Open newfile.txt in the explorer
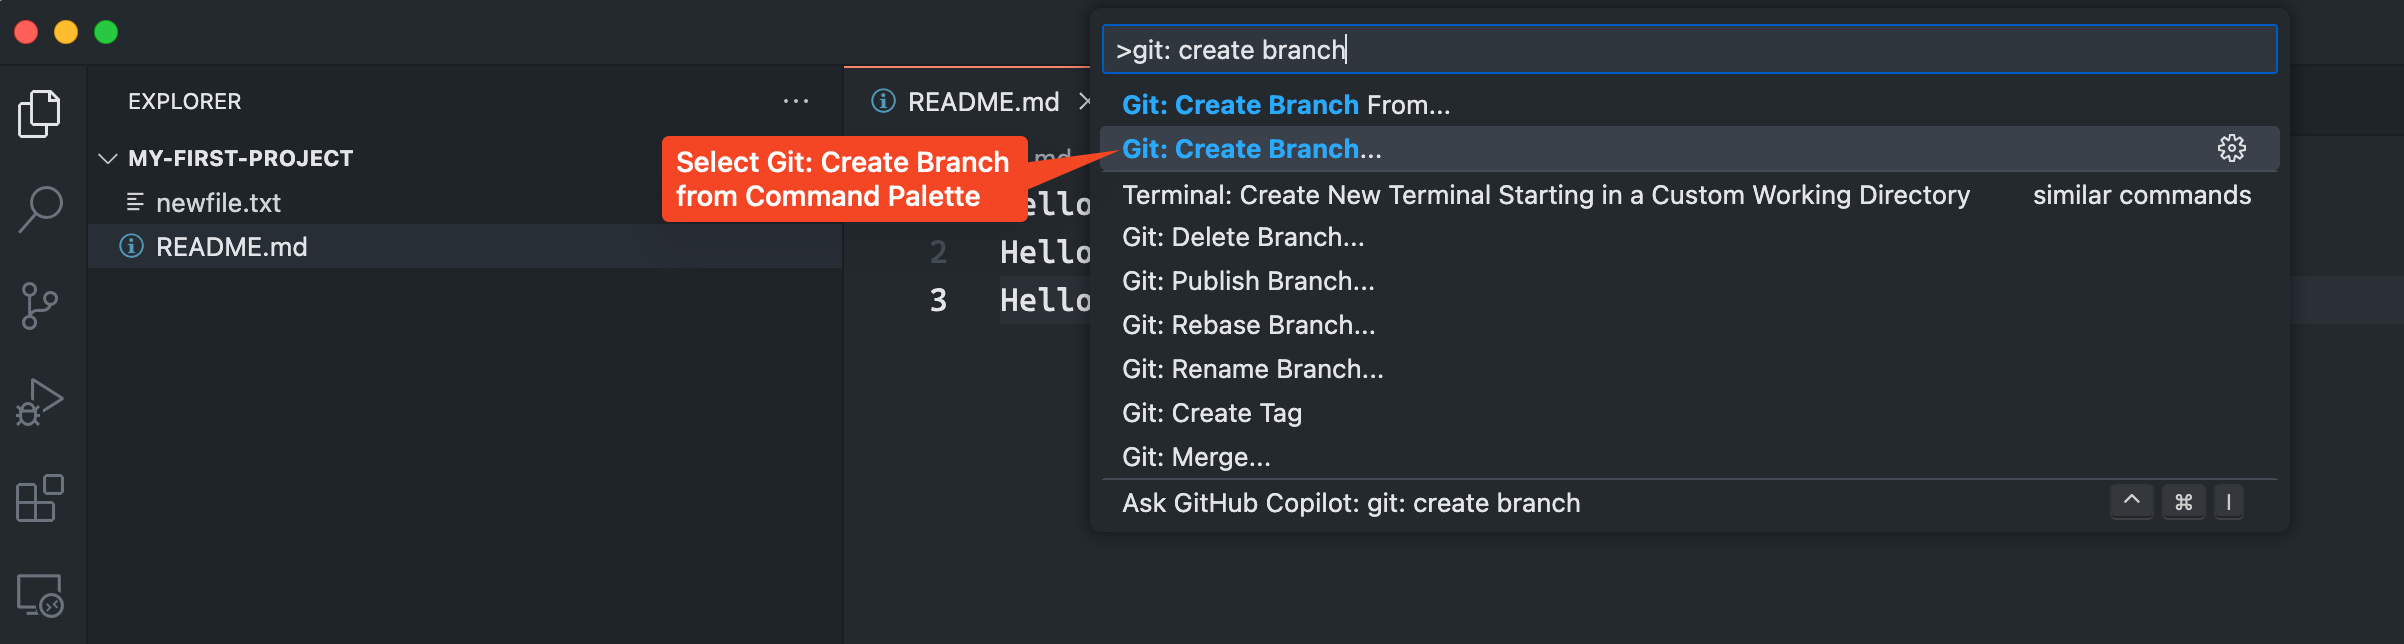Image resolution: width=2404 pixels, height=644 pixels. [218, 203]
